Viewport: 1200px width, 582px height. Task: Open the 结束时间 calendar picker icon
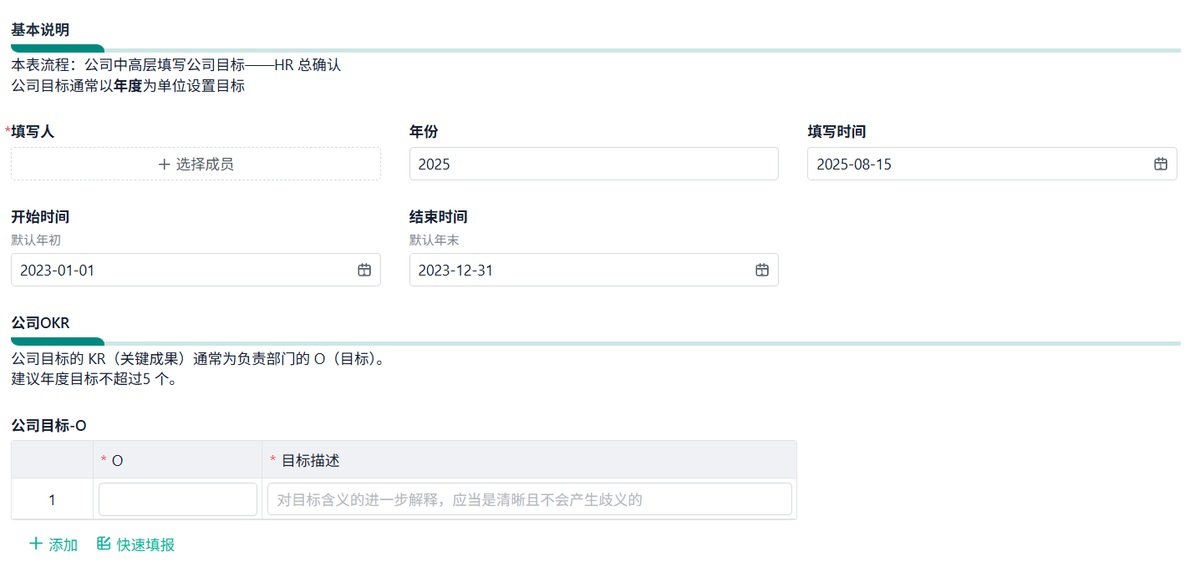tap(762, 270)
